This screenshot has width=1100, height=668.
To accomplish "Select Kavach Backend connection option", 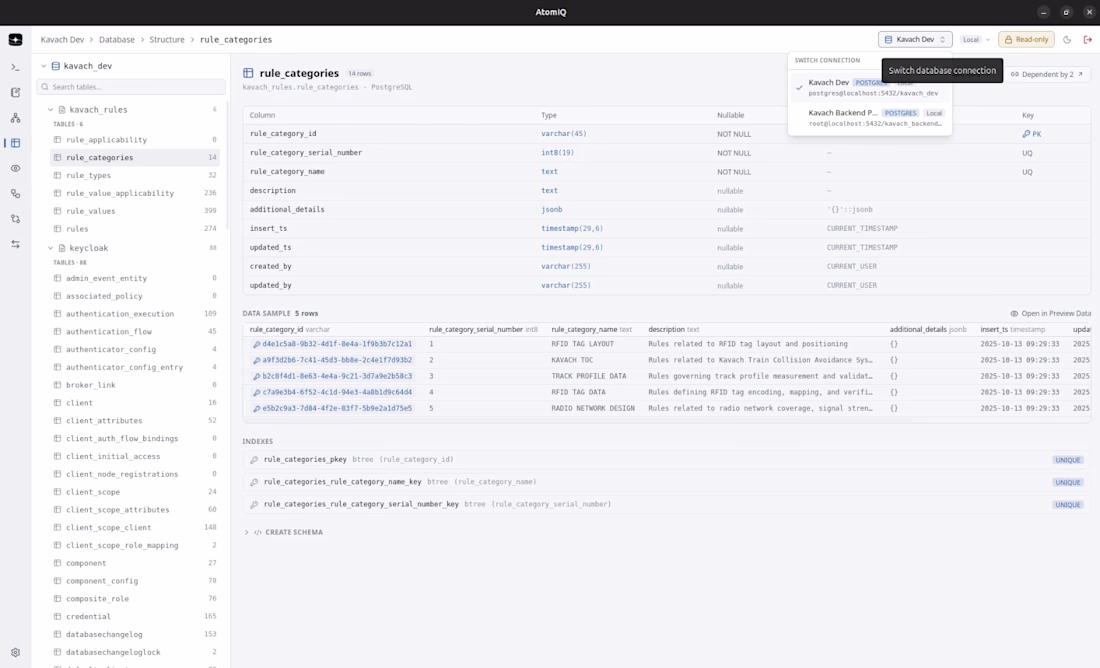I will [x=870, y=118].
